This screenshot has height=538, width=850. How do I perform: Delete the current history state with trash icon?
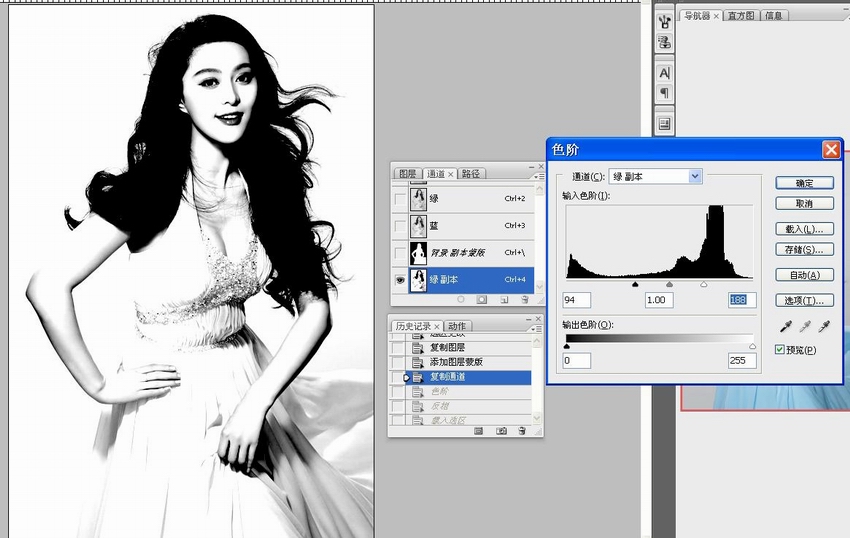[x=522, y=430]
